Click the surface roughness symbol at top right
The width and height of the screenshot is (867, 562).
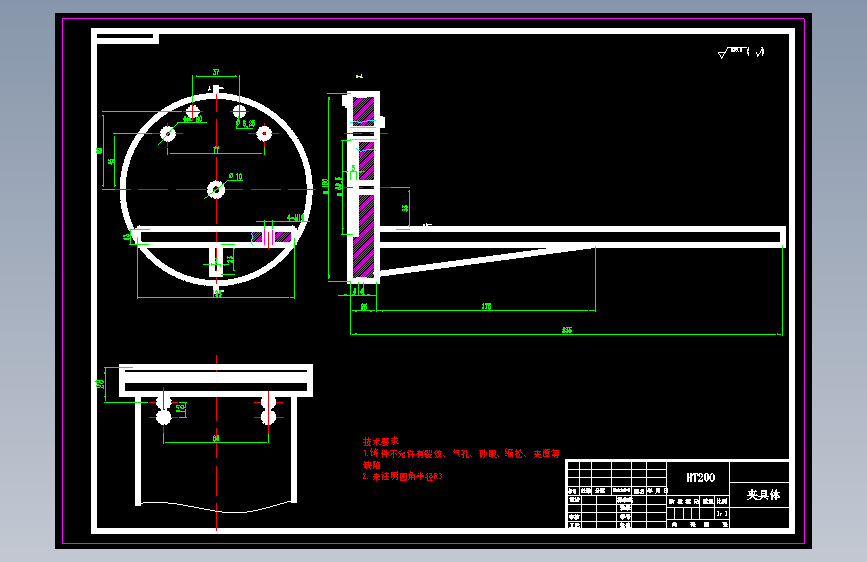coord(741,52)
